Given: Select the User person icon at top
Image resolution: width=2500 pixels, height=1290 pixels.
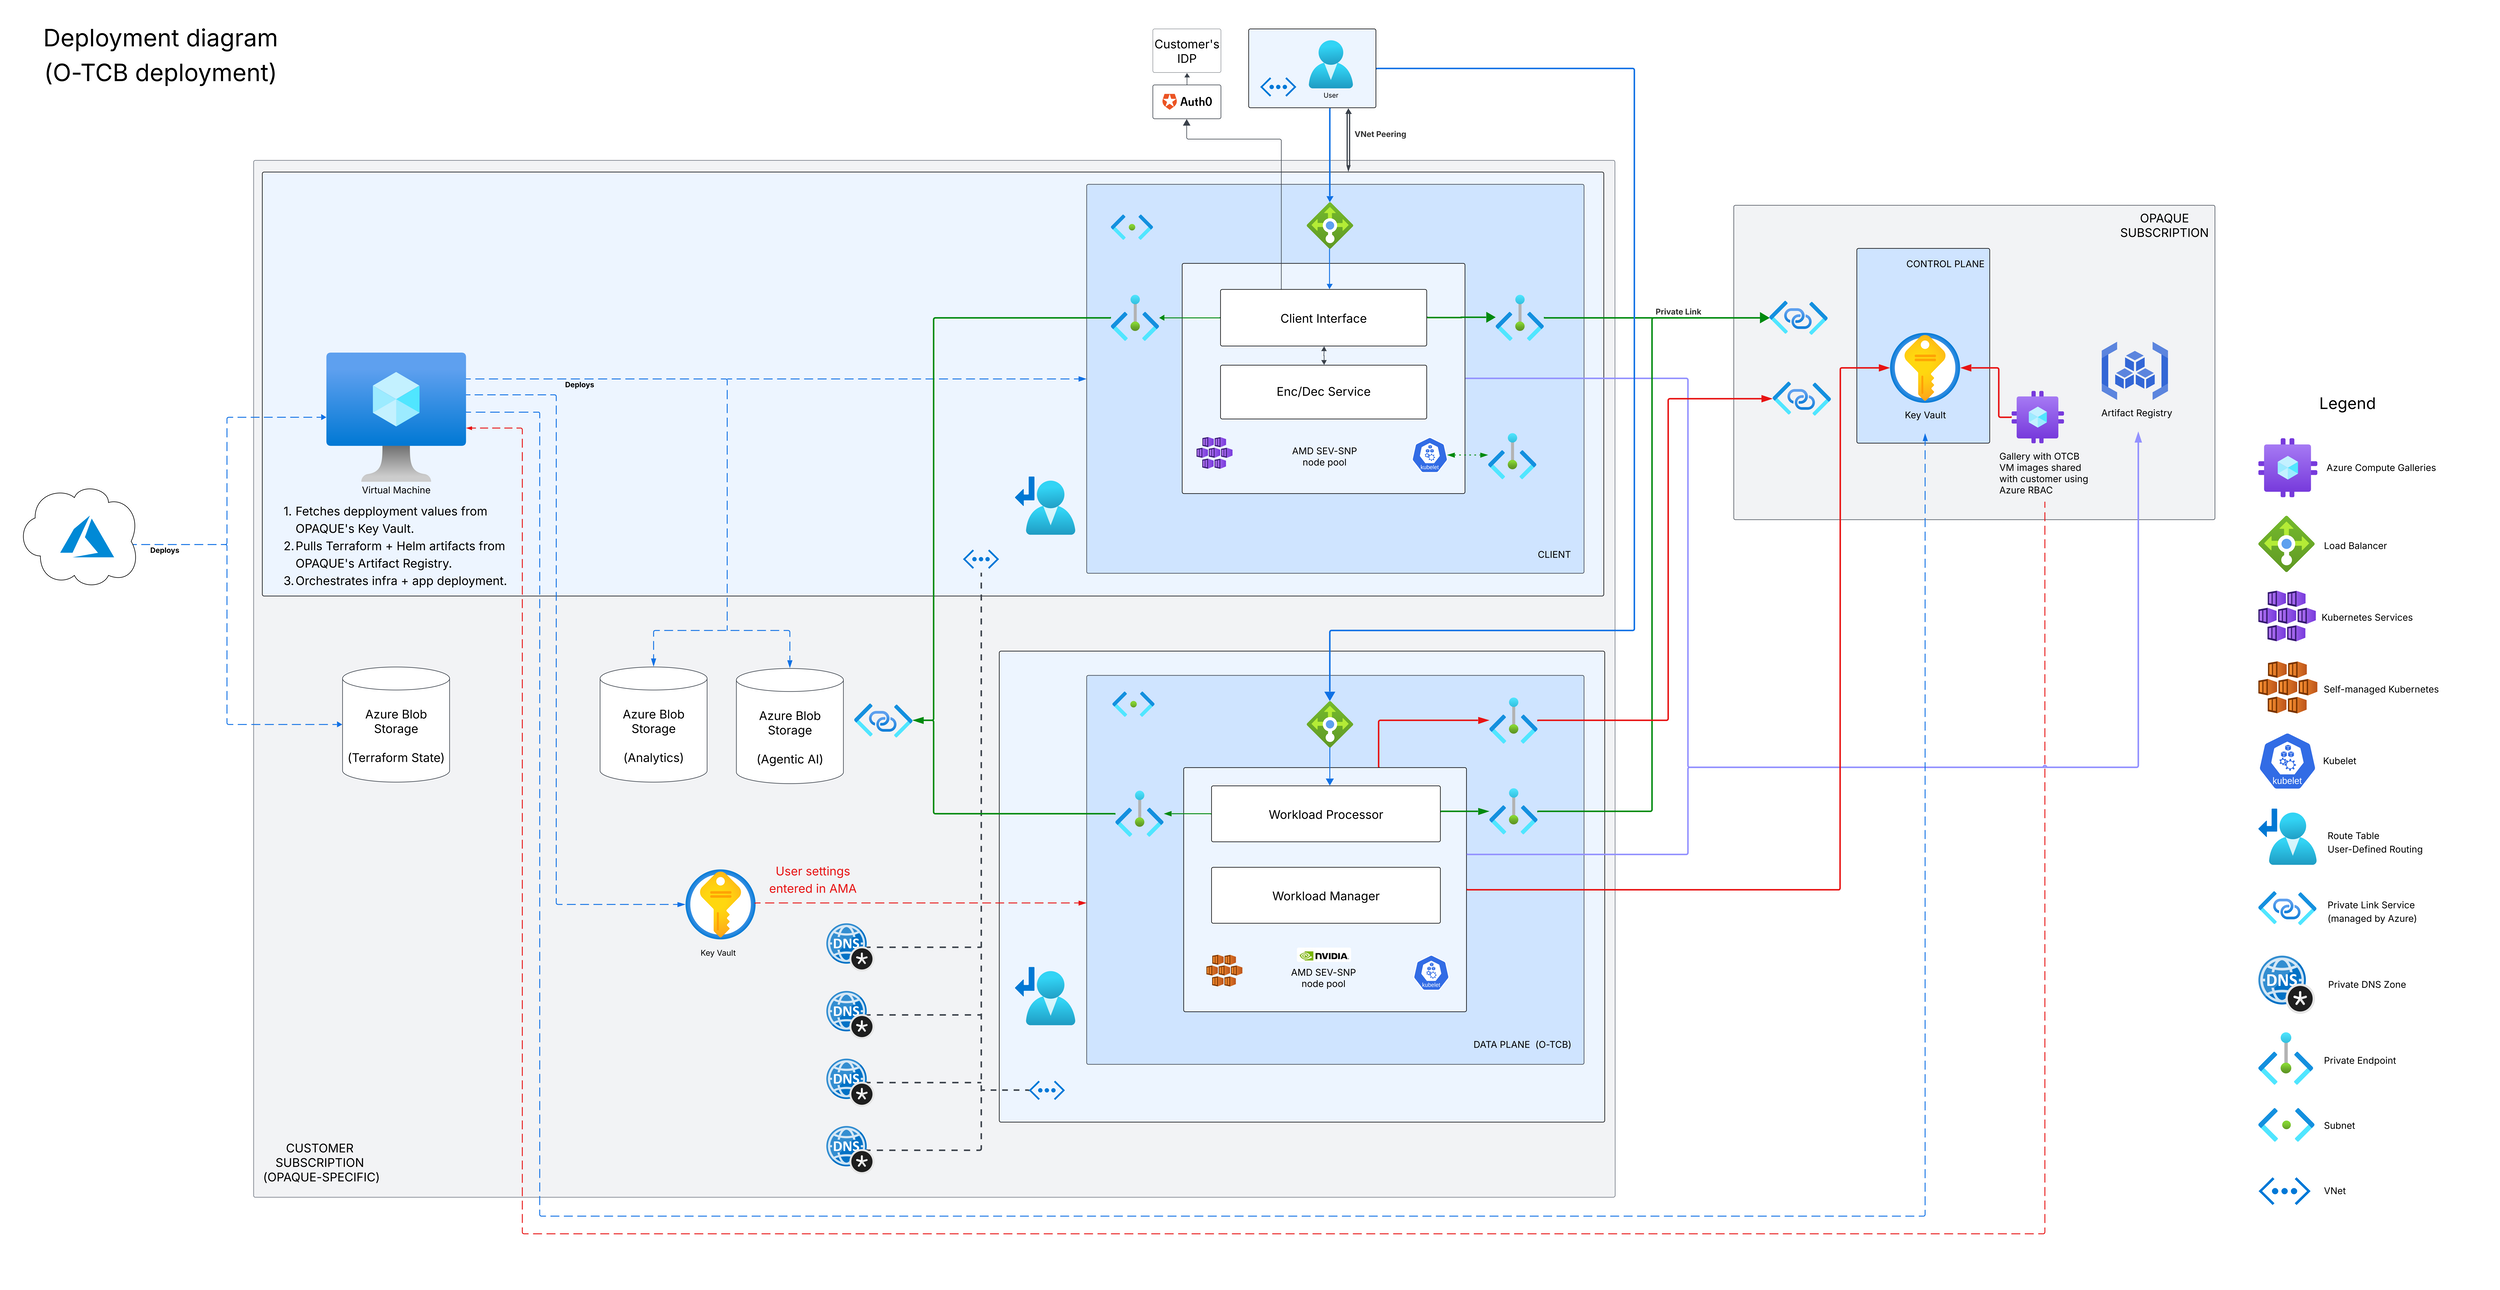Looking at the screenshot, I should pos(1330,64).
